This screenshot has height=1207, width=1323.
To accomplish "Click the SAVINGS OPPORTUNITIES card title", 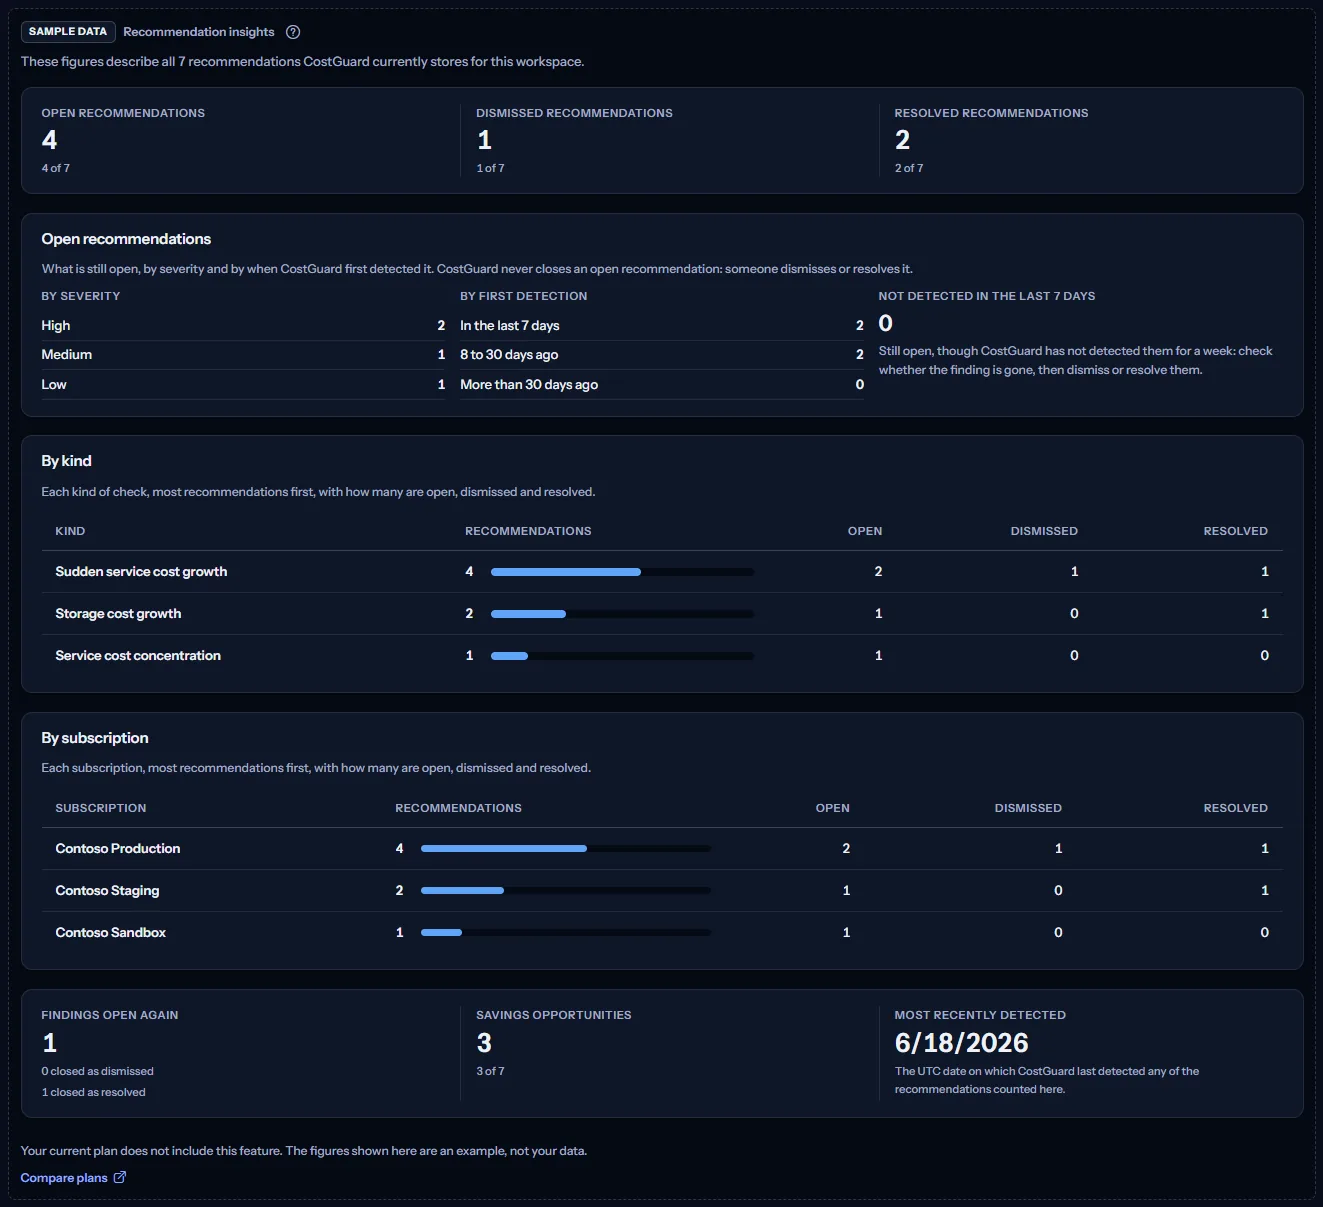I will (554, 1015).
